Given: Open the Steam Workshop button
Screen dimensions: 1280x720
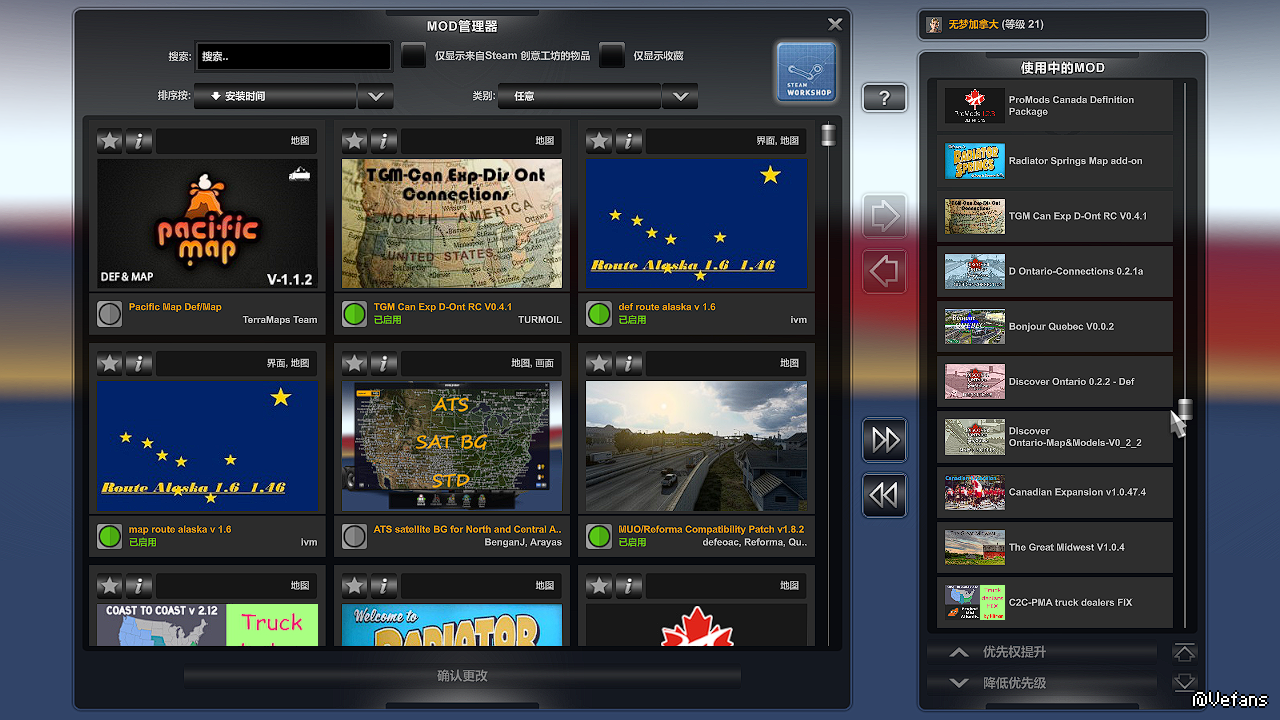Looking at the screenshot, I should coord(806,72).
